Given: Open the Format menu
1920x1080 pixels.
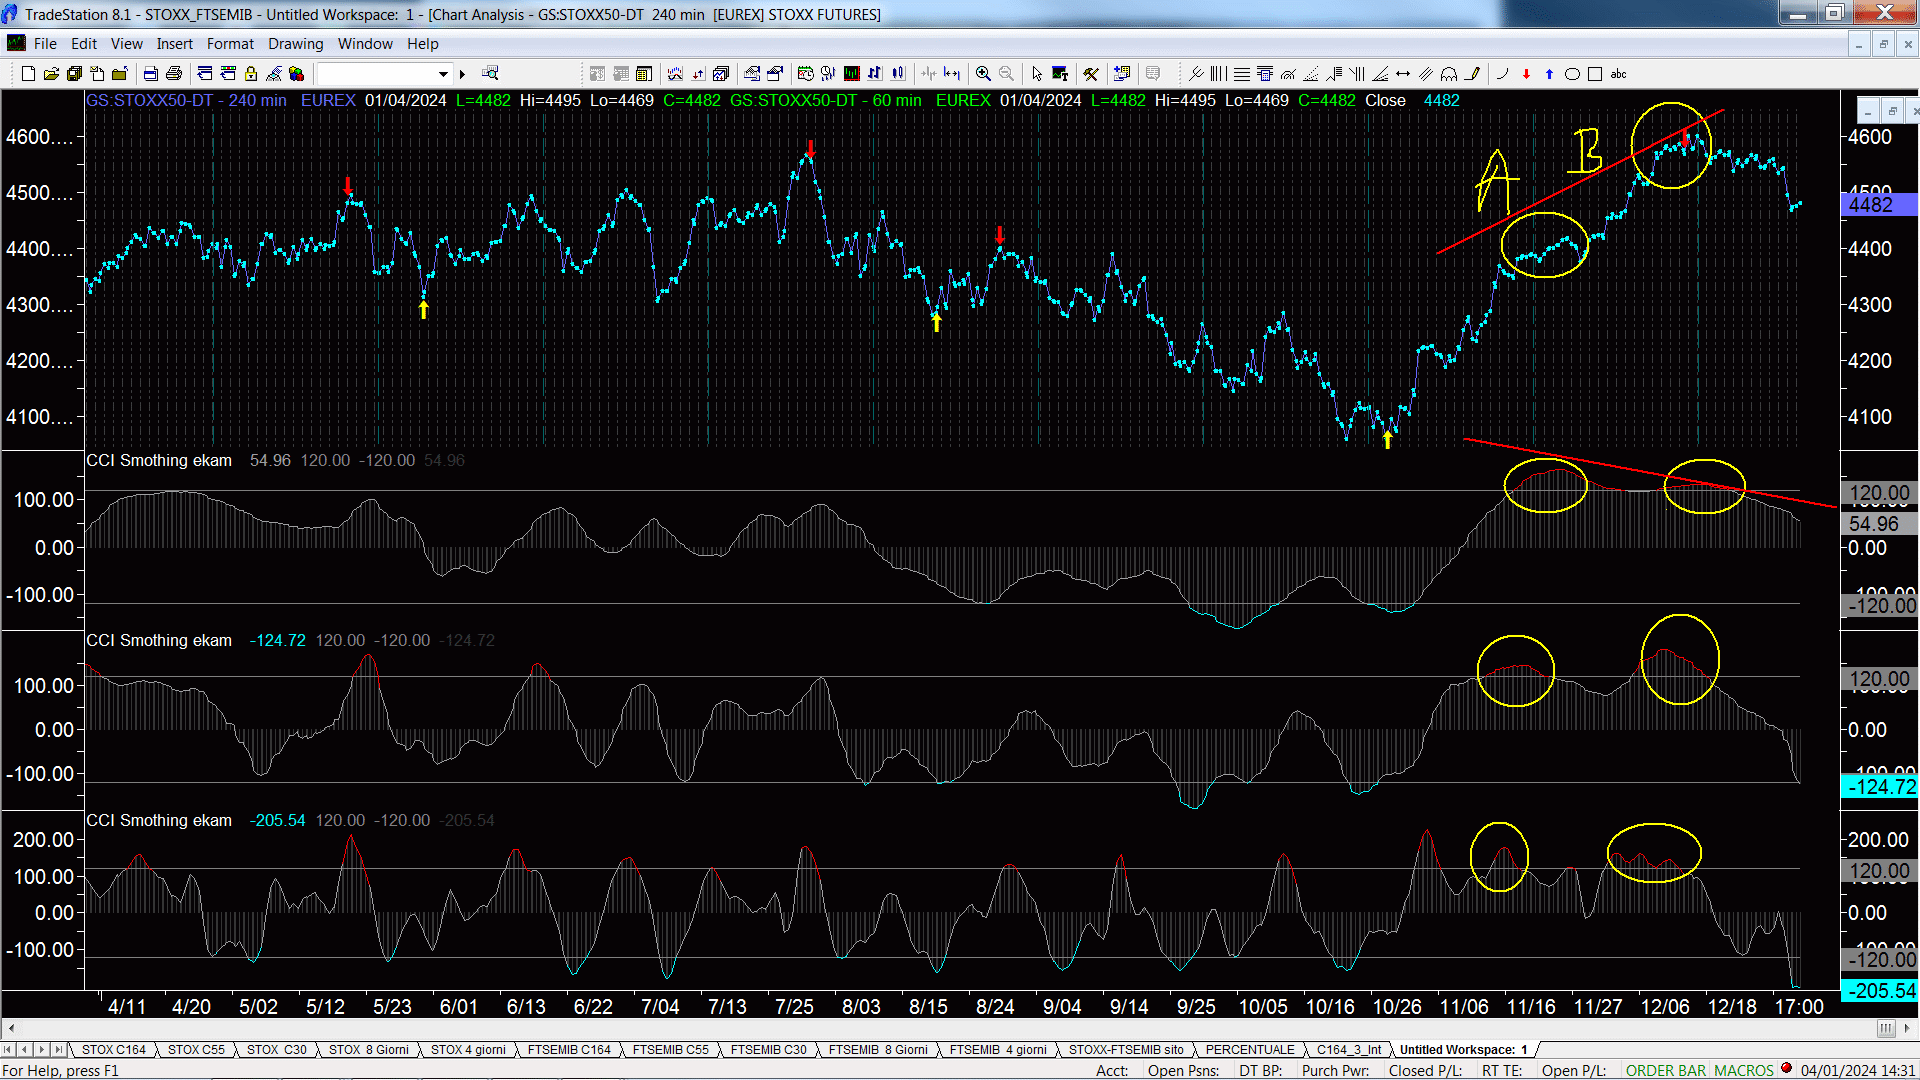Looking at the screenshot, I should 230,43.
